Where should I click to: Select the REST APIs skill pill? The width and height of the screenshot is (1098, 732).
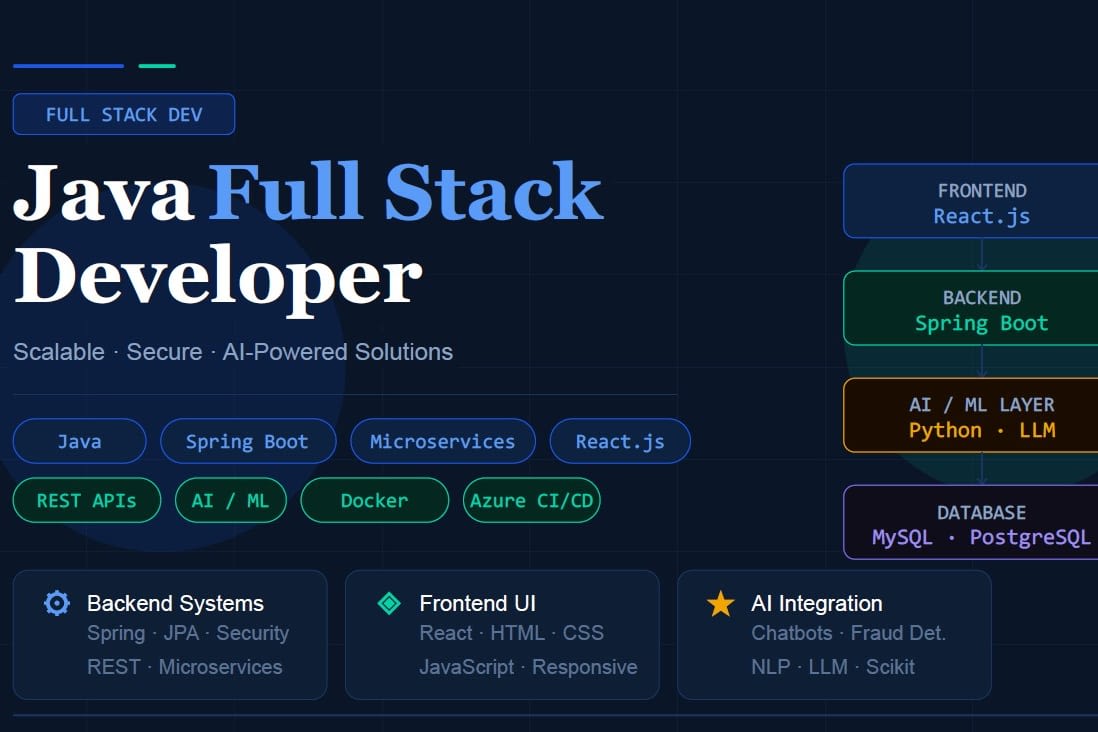87,500
